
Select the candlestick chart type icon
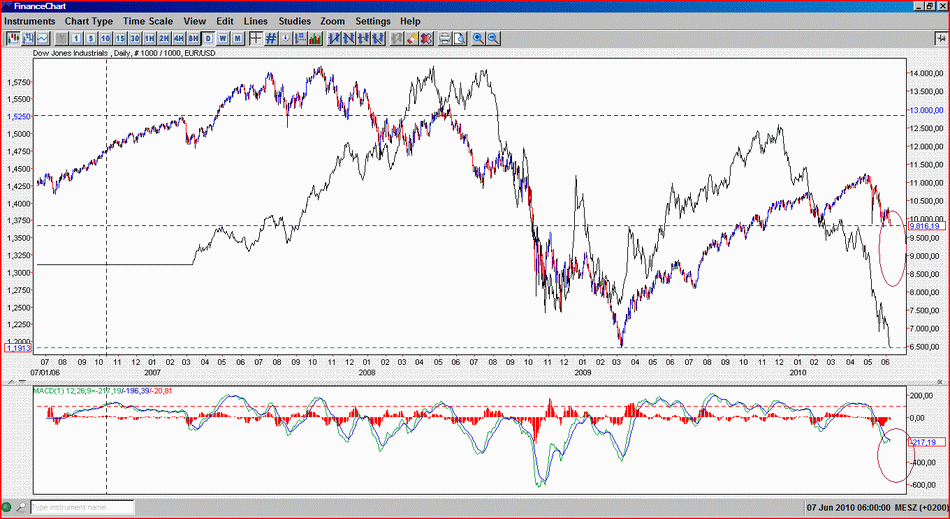(x=13, y=38)
